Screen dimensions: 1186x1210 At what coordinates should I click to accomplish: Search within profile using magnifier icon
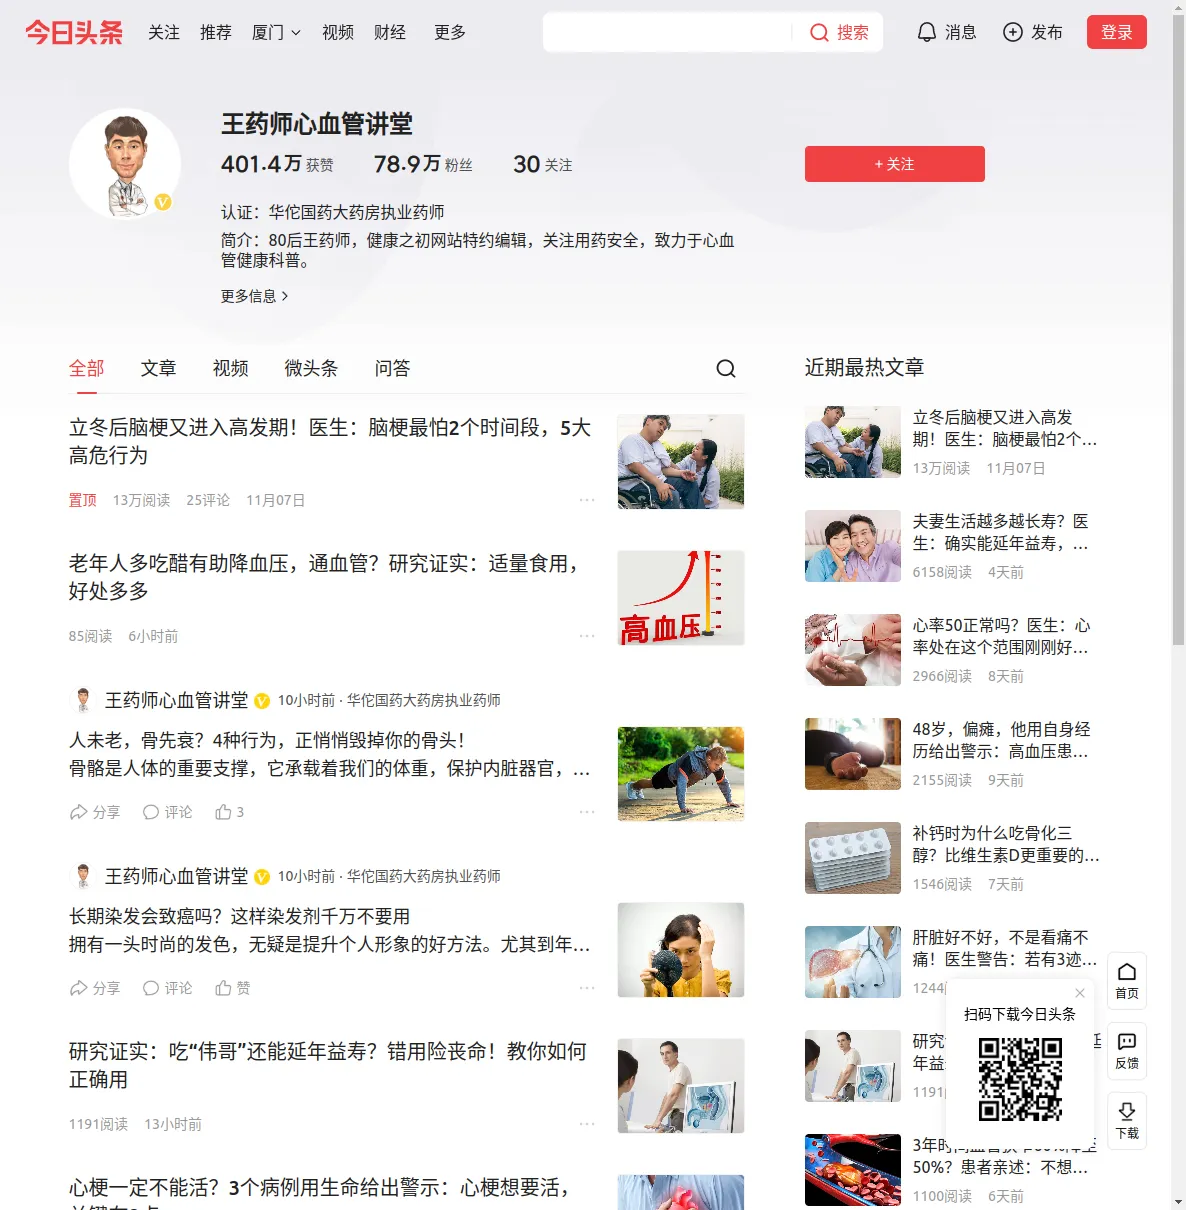726,369
